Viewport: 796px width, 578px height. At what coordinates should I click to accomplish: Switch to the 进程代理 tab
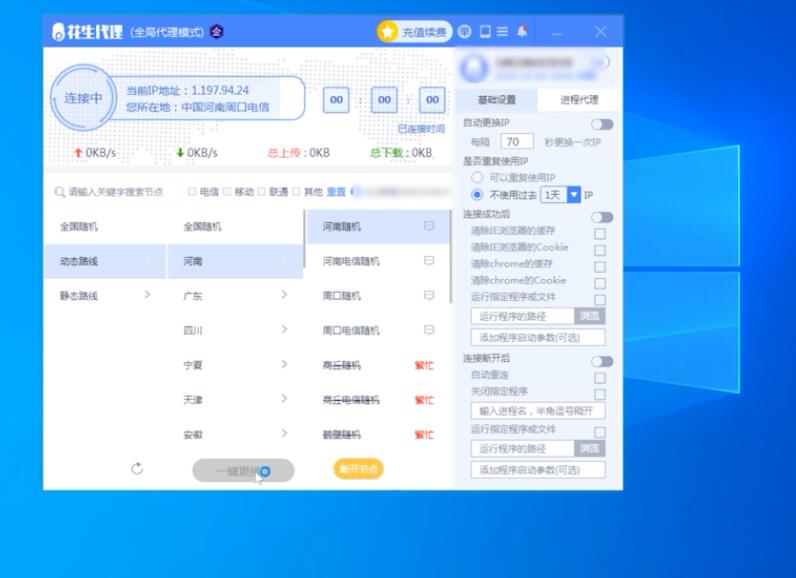click(x=579, y=99)
